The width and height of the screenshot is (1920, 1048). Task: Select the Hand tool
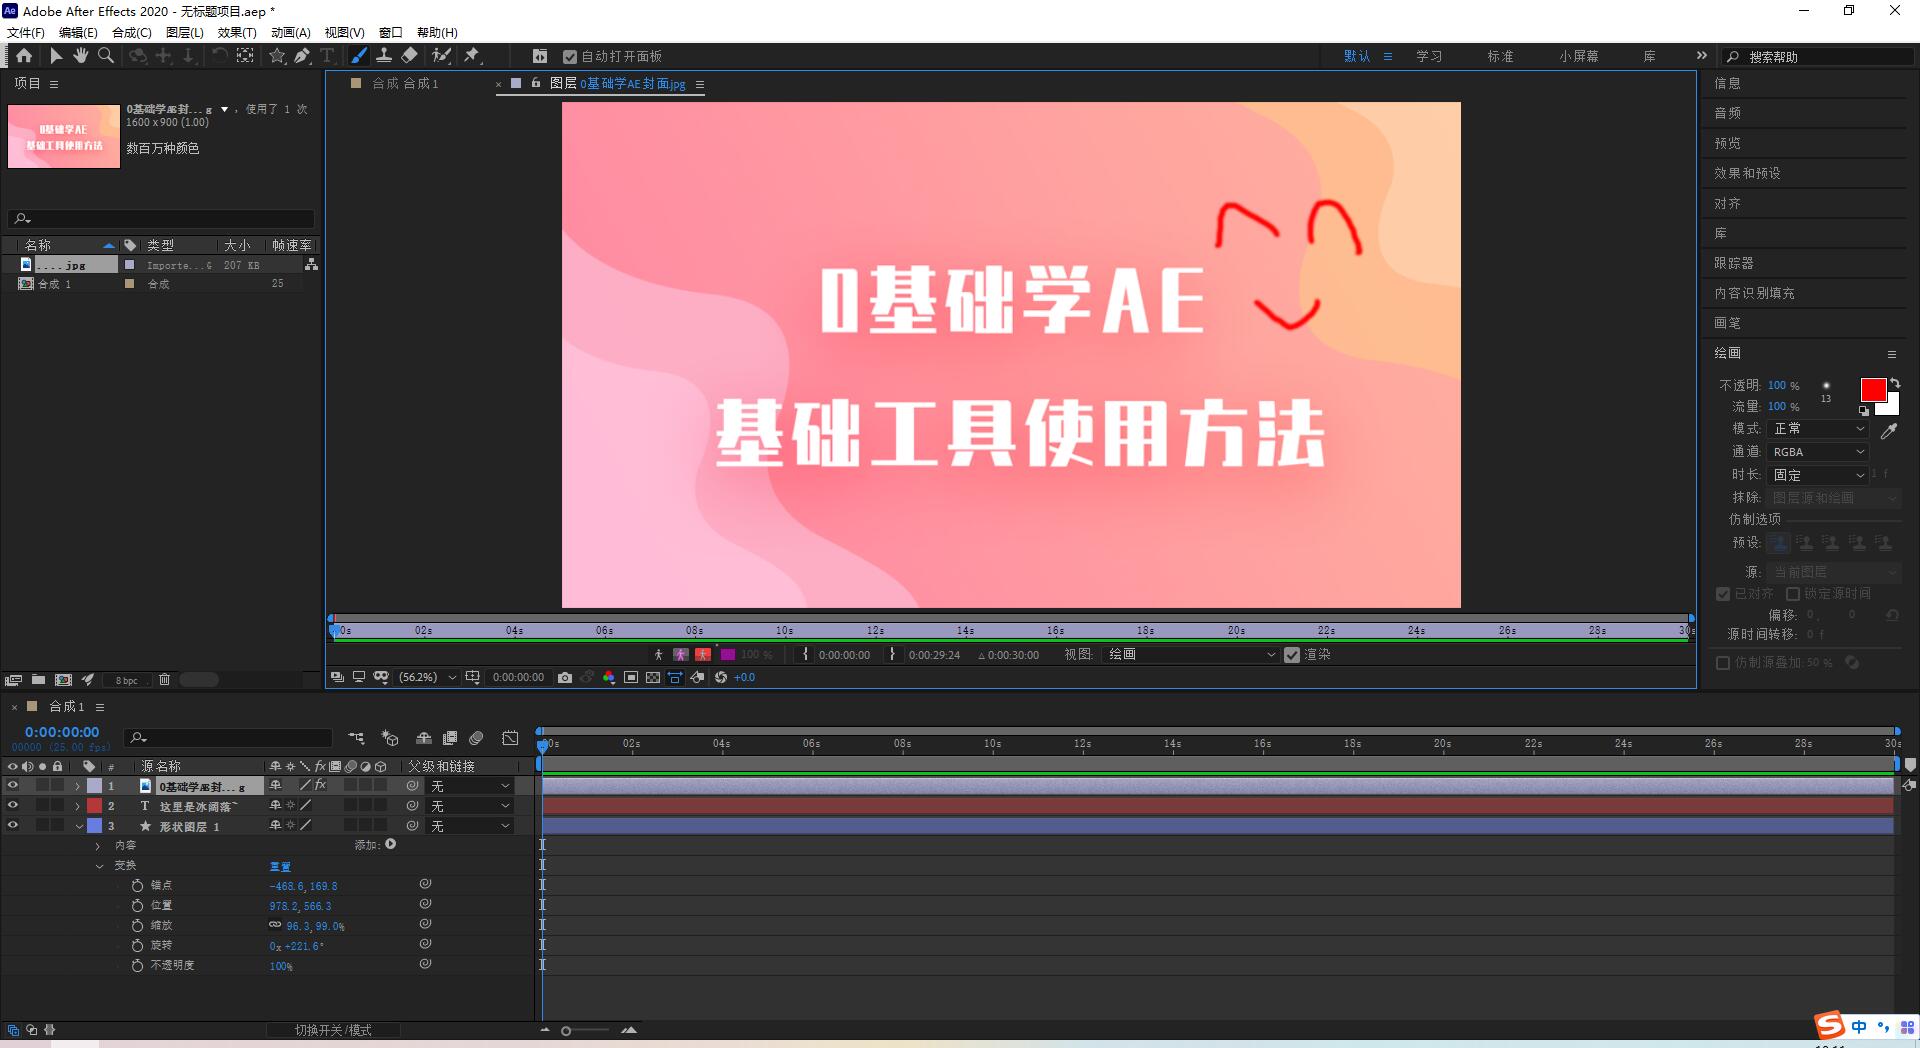click(x=81, y=56)
